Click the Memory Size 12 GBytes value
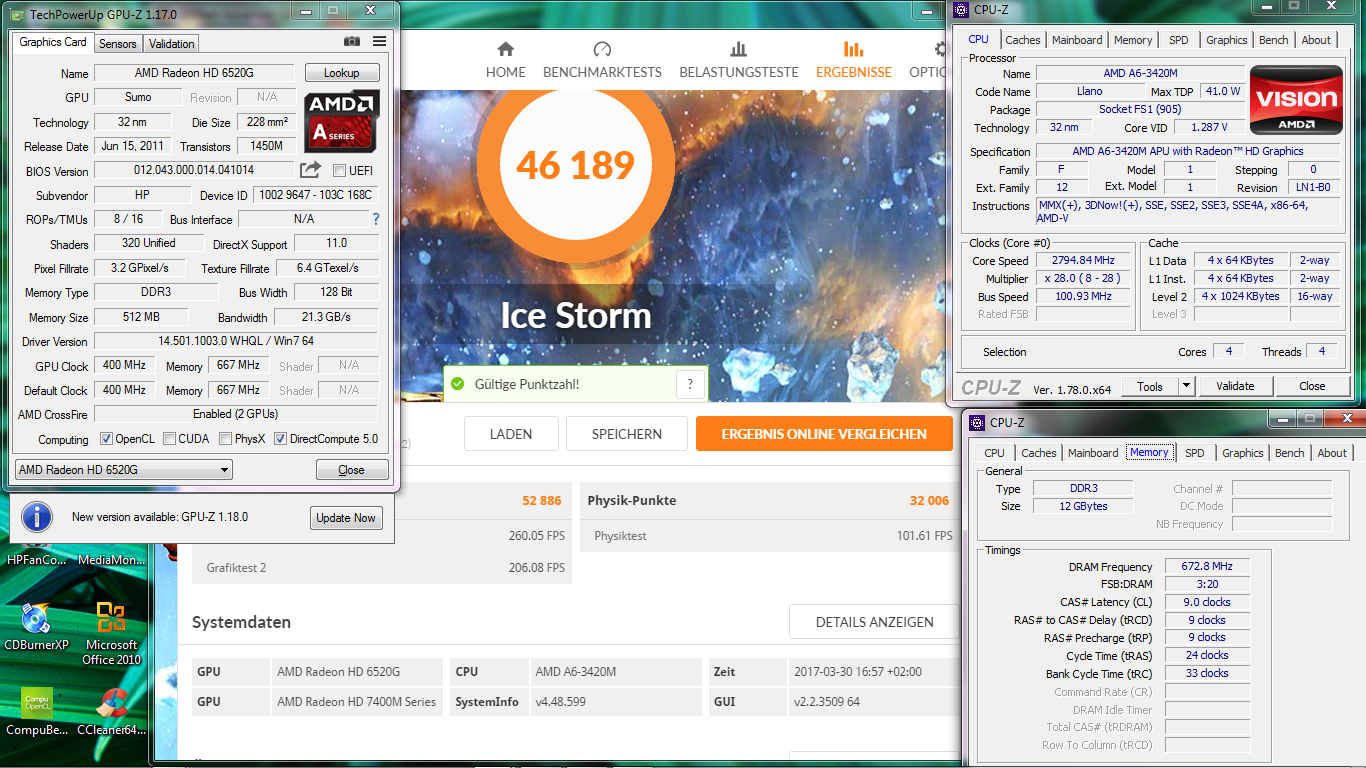Viewport: 1366px width, 768px height. 1083,506
